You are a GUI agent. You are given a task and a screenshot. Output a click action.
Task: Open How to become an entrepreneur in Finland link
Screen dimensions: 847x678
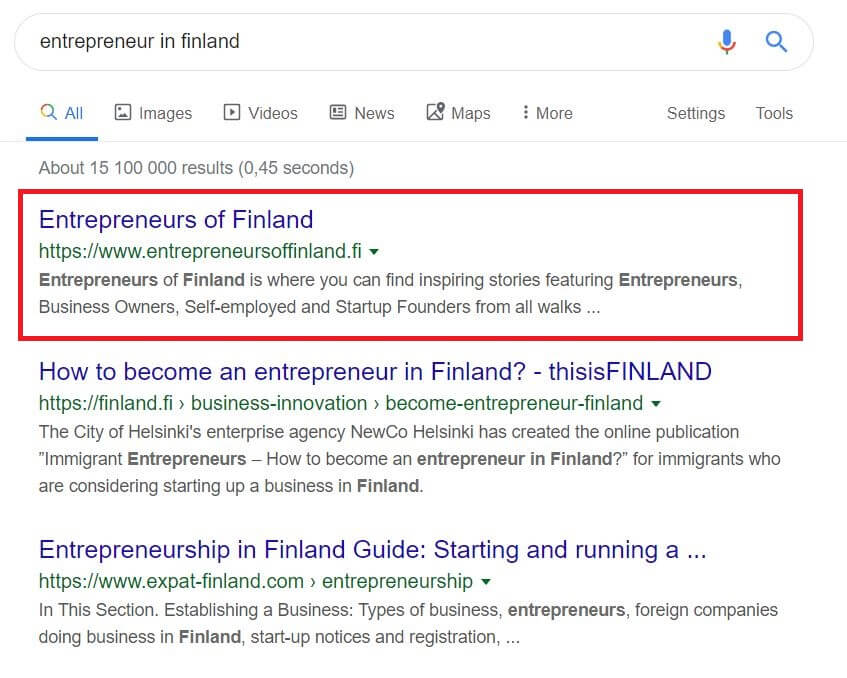[x=375, y=372]
